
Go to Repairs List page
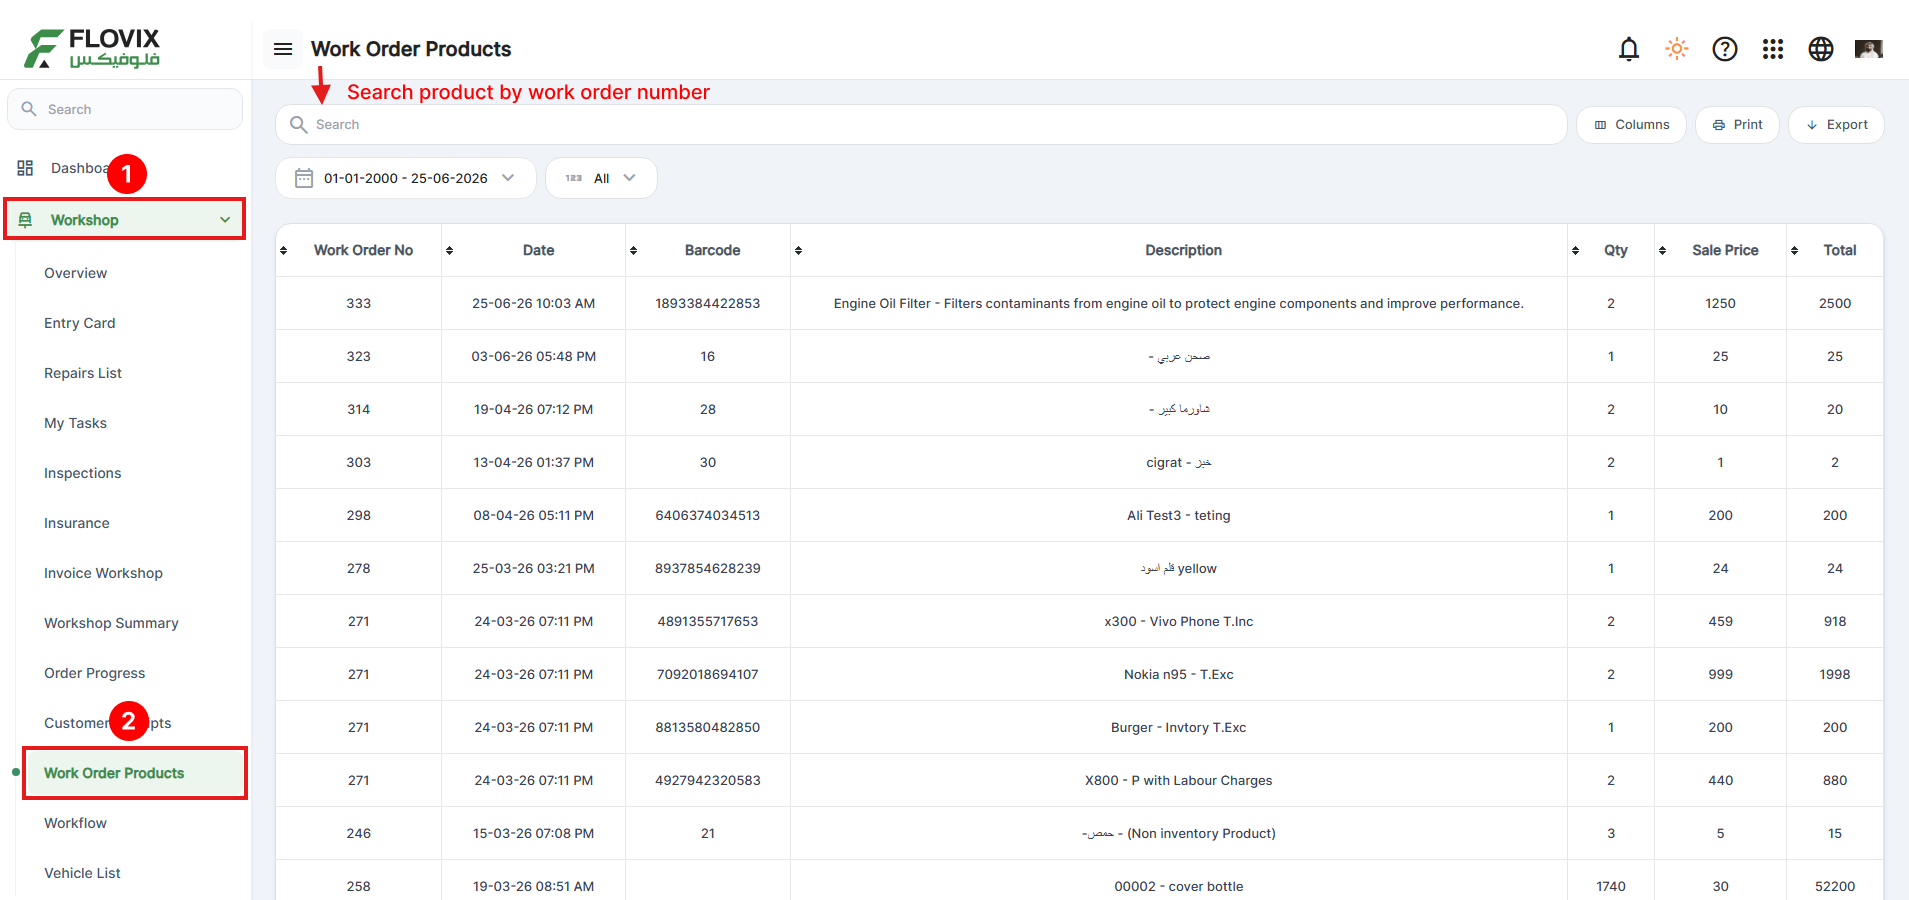point(83,373)
